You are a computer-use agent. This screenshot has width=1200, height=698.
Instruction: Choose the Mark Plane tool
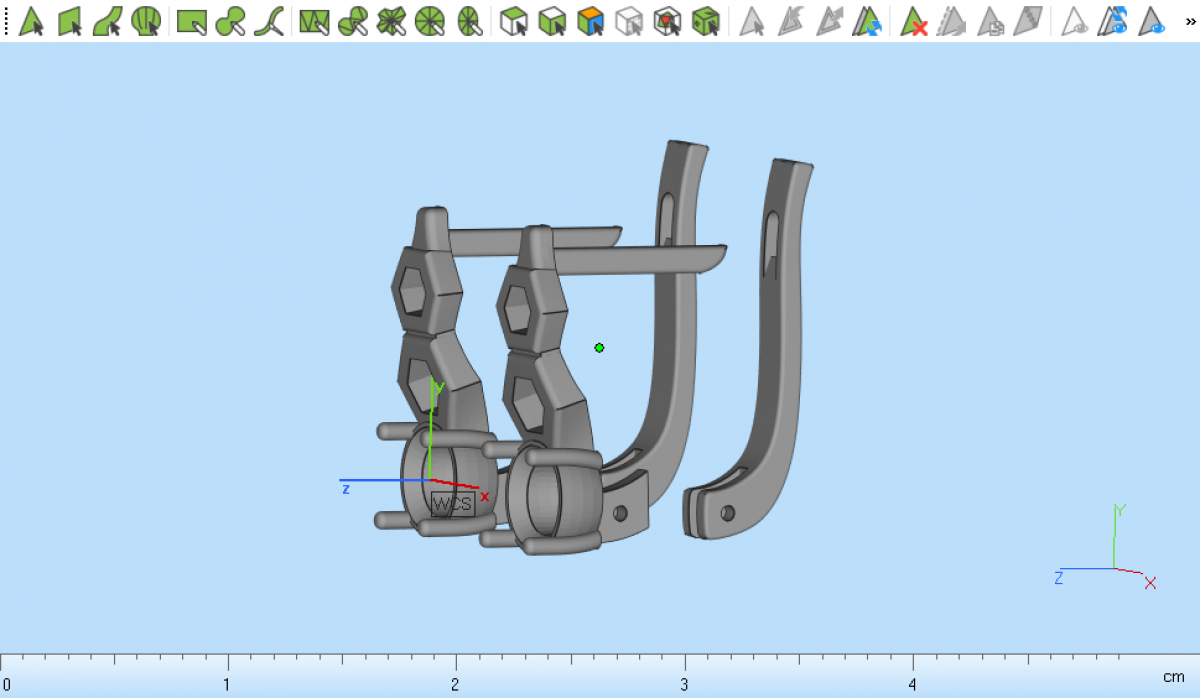pyautogui.click(x=69, y=21)
